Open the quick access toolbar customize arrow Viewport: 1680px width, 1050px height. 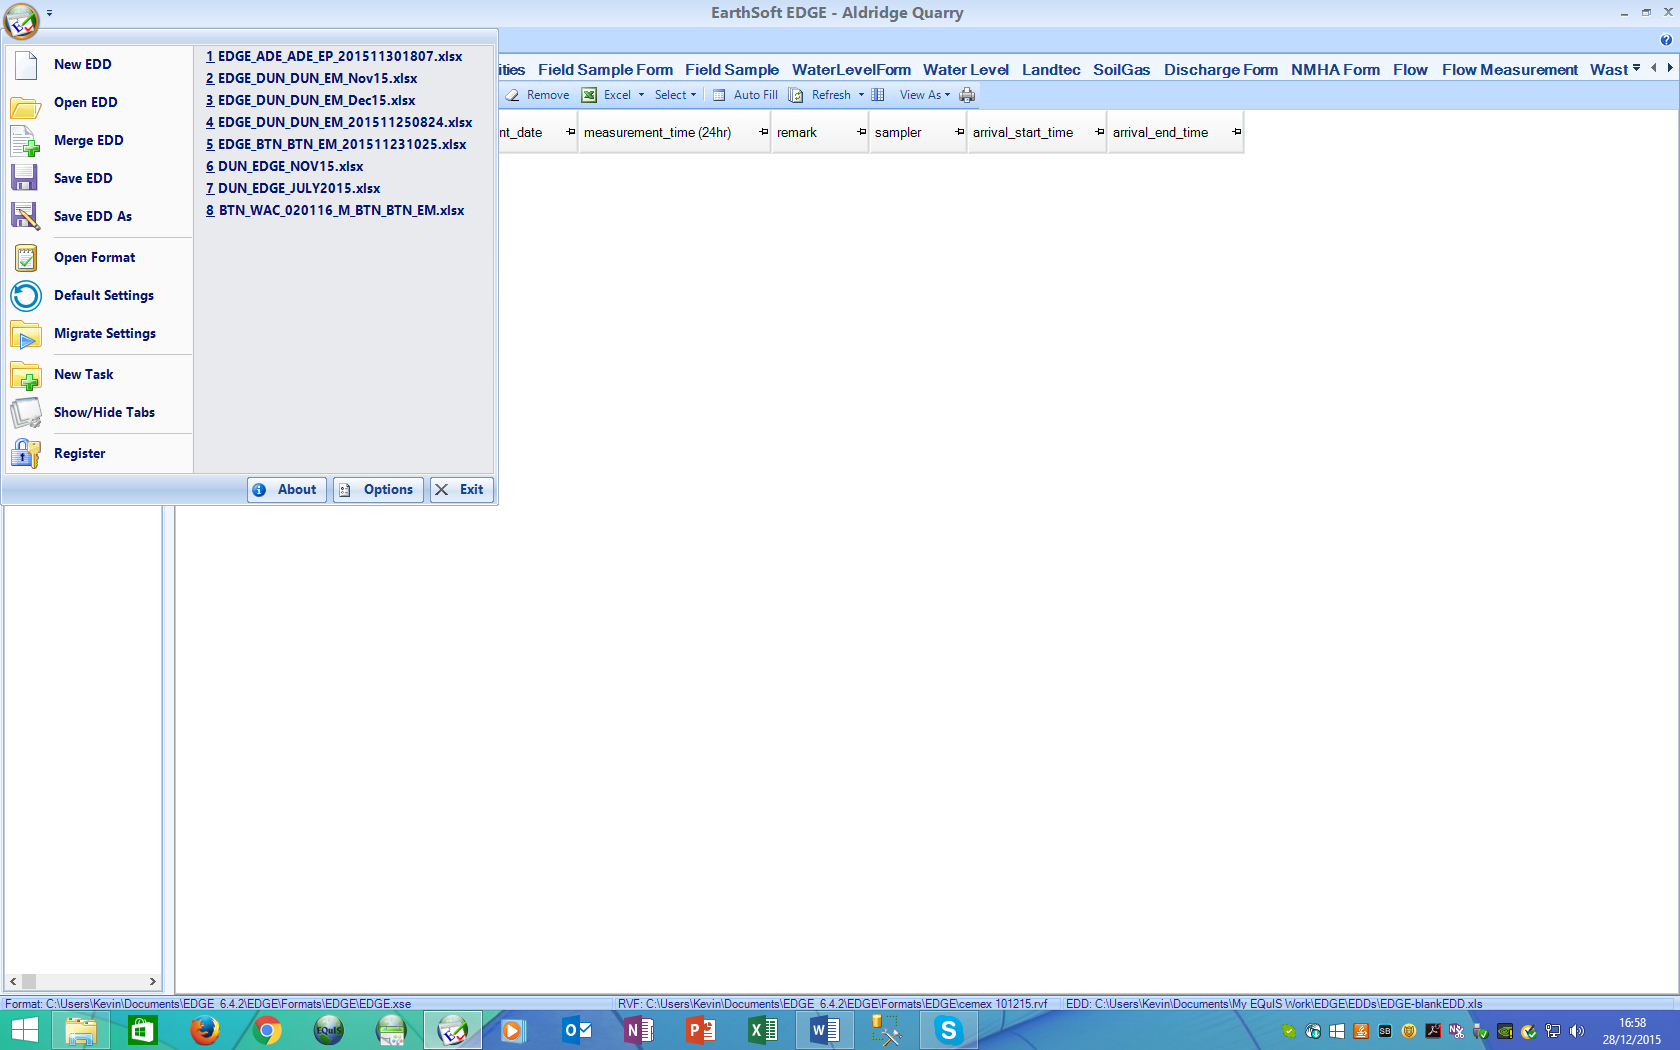(49, 14)
